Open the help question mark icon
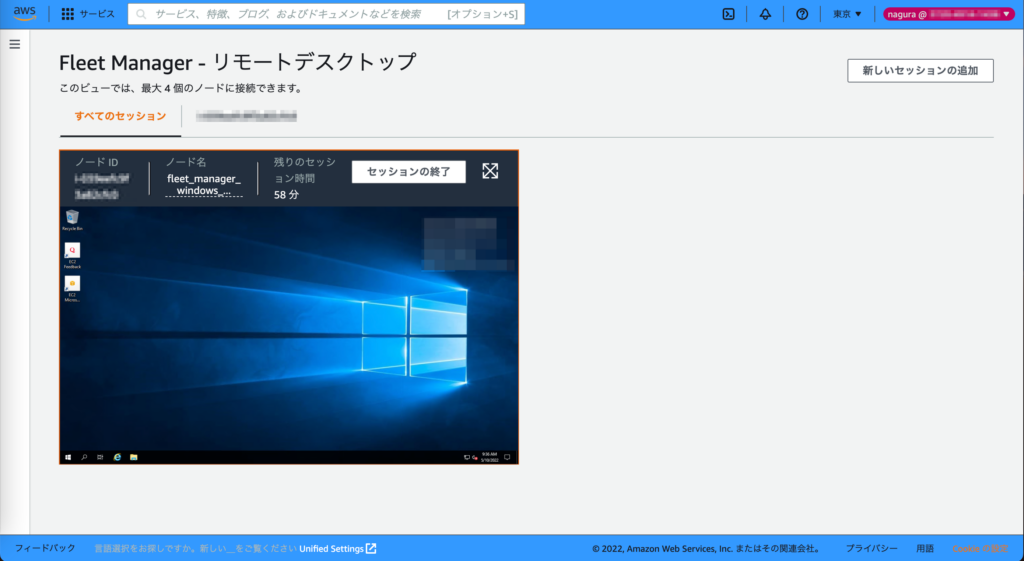 pyautogui.click(x=802, y=14)
